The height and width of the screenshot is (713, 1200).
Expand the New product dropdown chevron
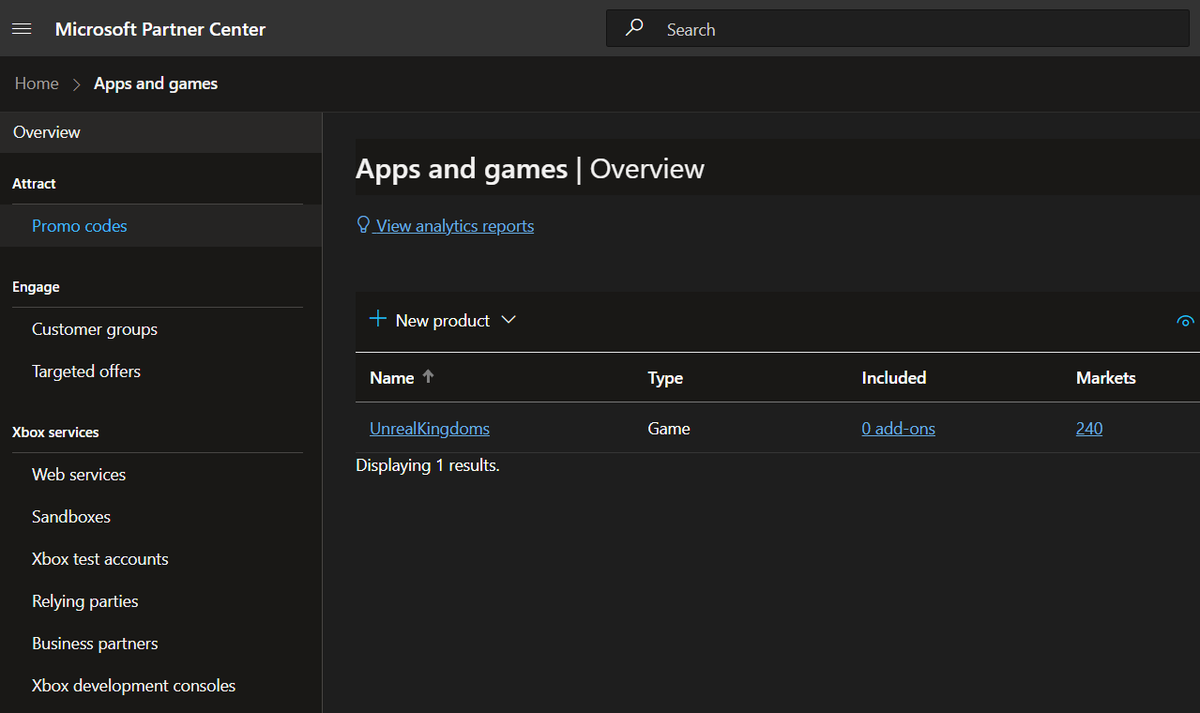click(508, 320)
